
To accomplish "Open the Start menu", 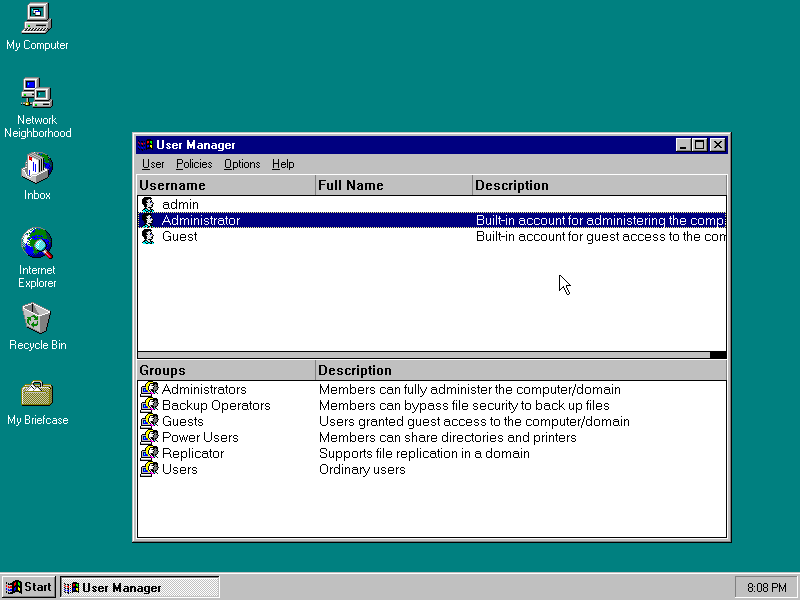I will tap(29, 587).
